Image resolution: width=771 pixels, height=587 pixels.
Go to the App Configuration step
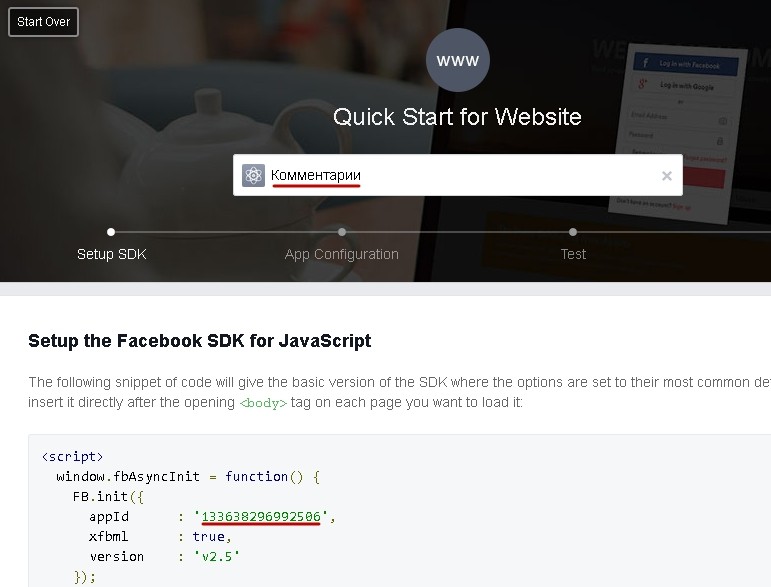coord(341,254)
